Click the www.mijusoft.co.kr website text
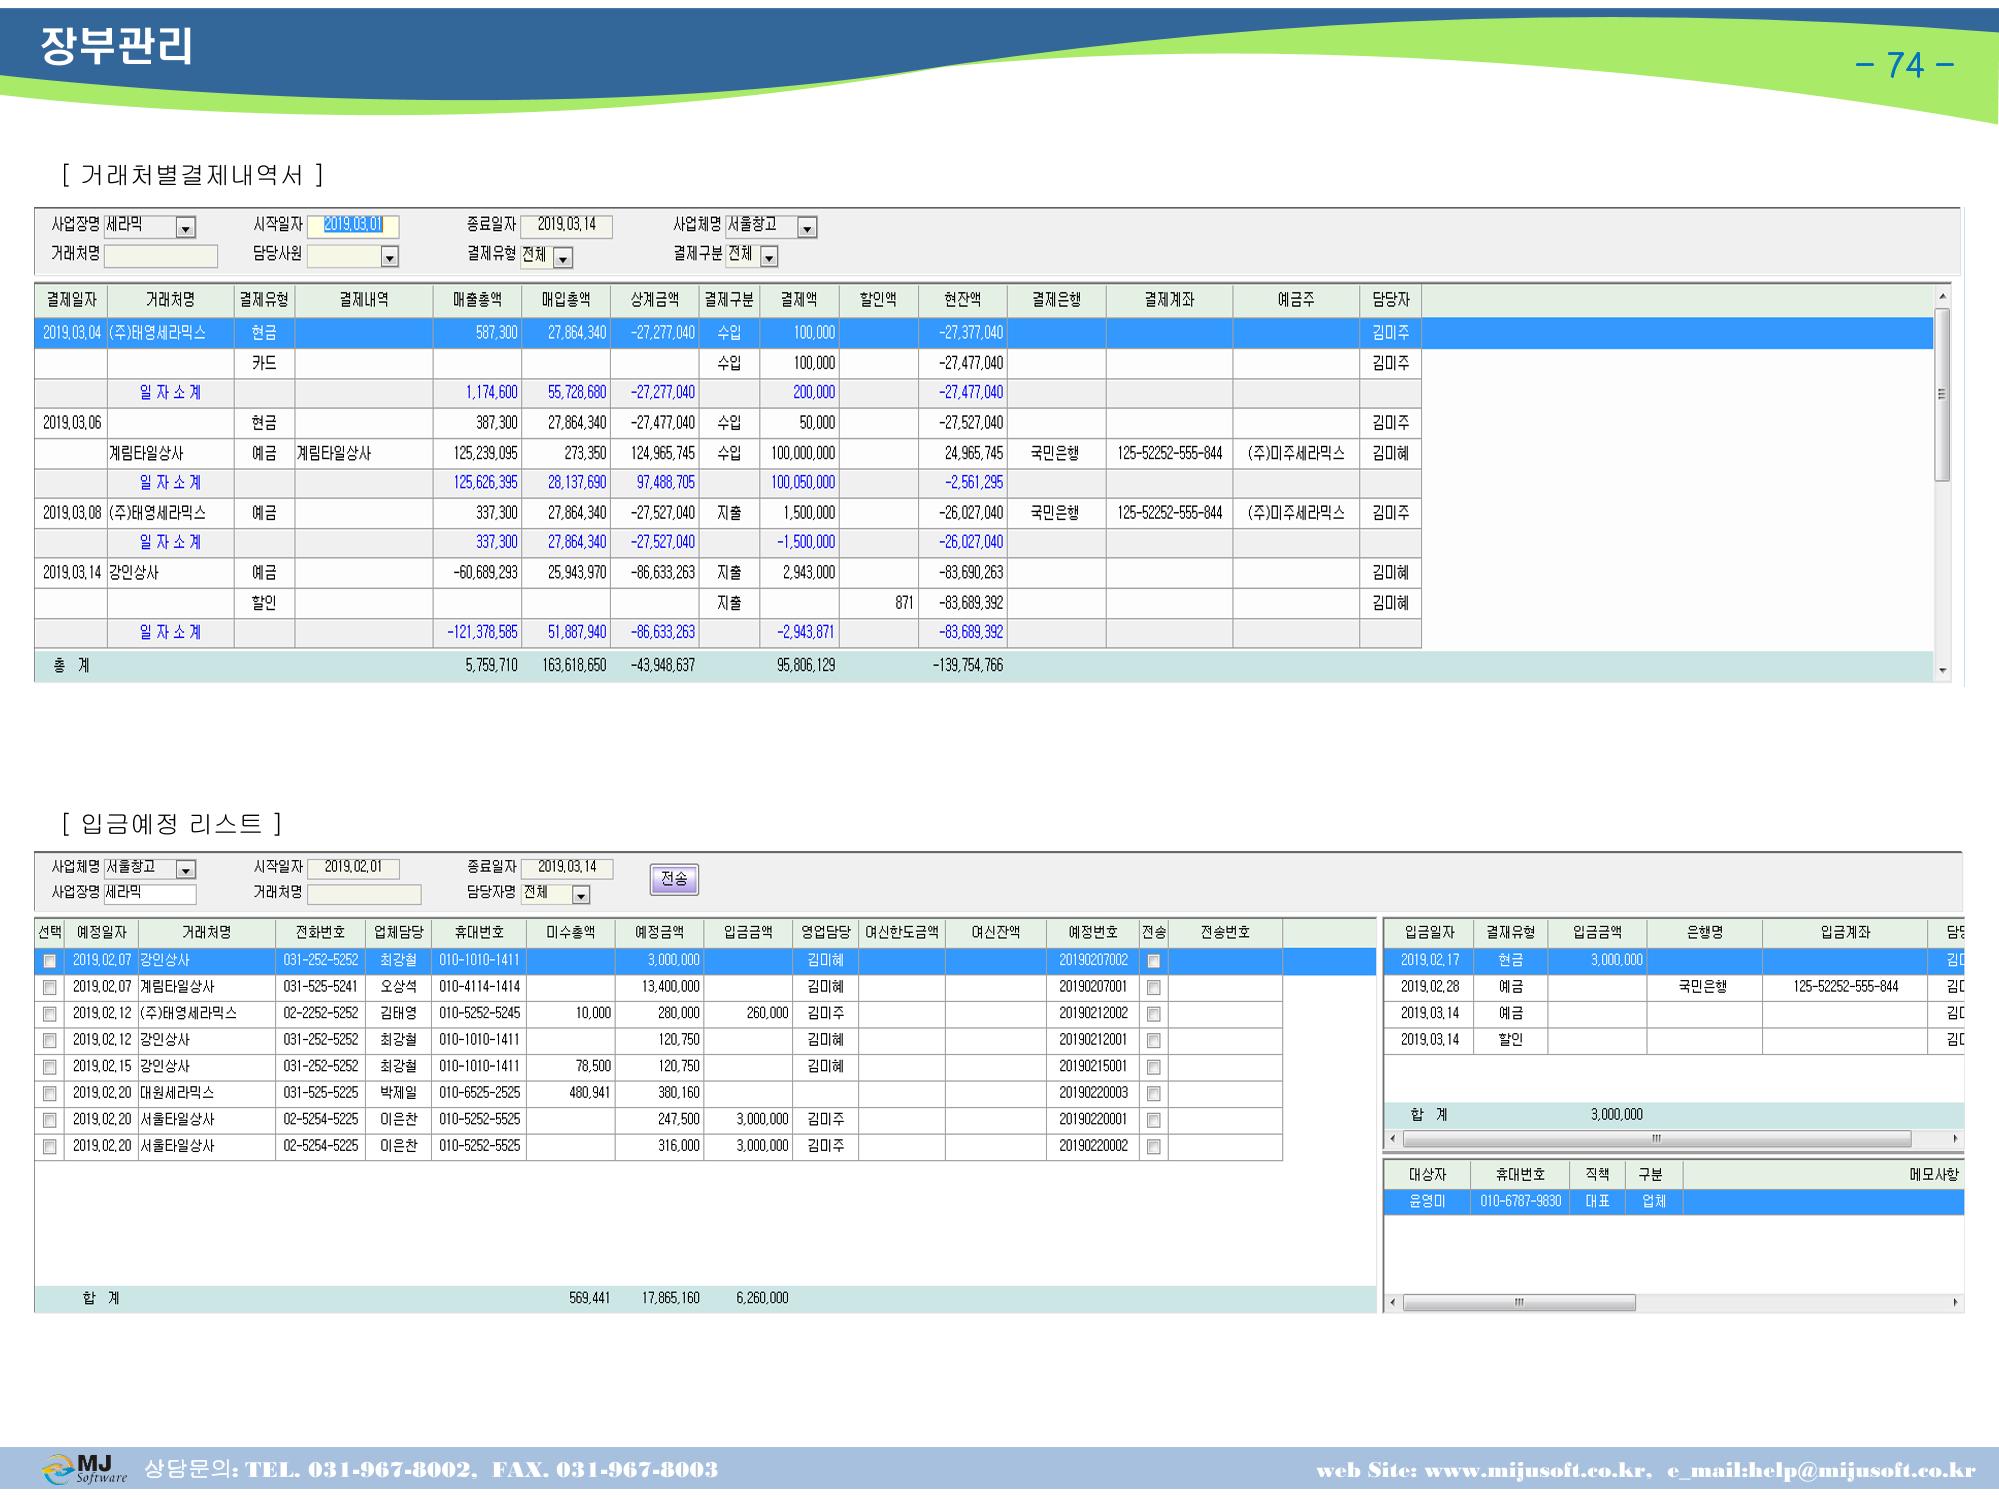The height and width of the screenshot is (1500, 1999). pyautogui.click(x=1536, y=1470)
